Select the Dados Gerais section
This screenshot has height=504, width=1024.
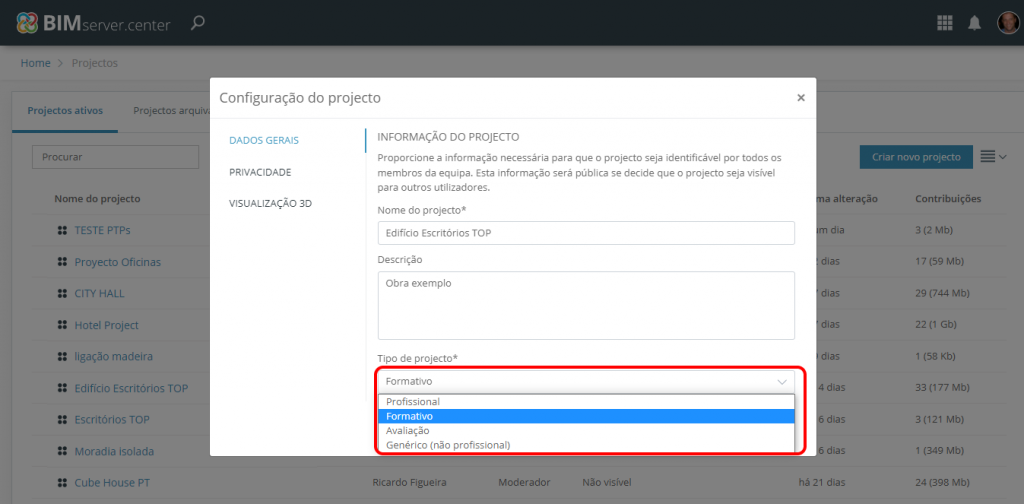pos(264,140)
